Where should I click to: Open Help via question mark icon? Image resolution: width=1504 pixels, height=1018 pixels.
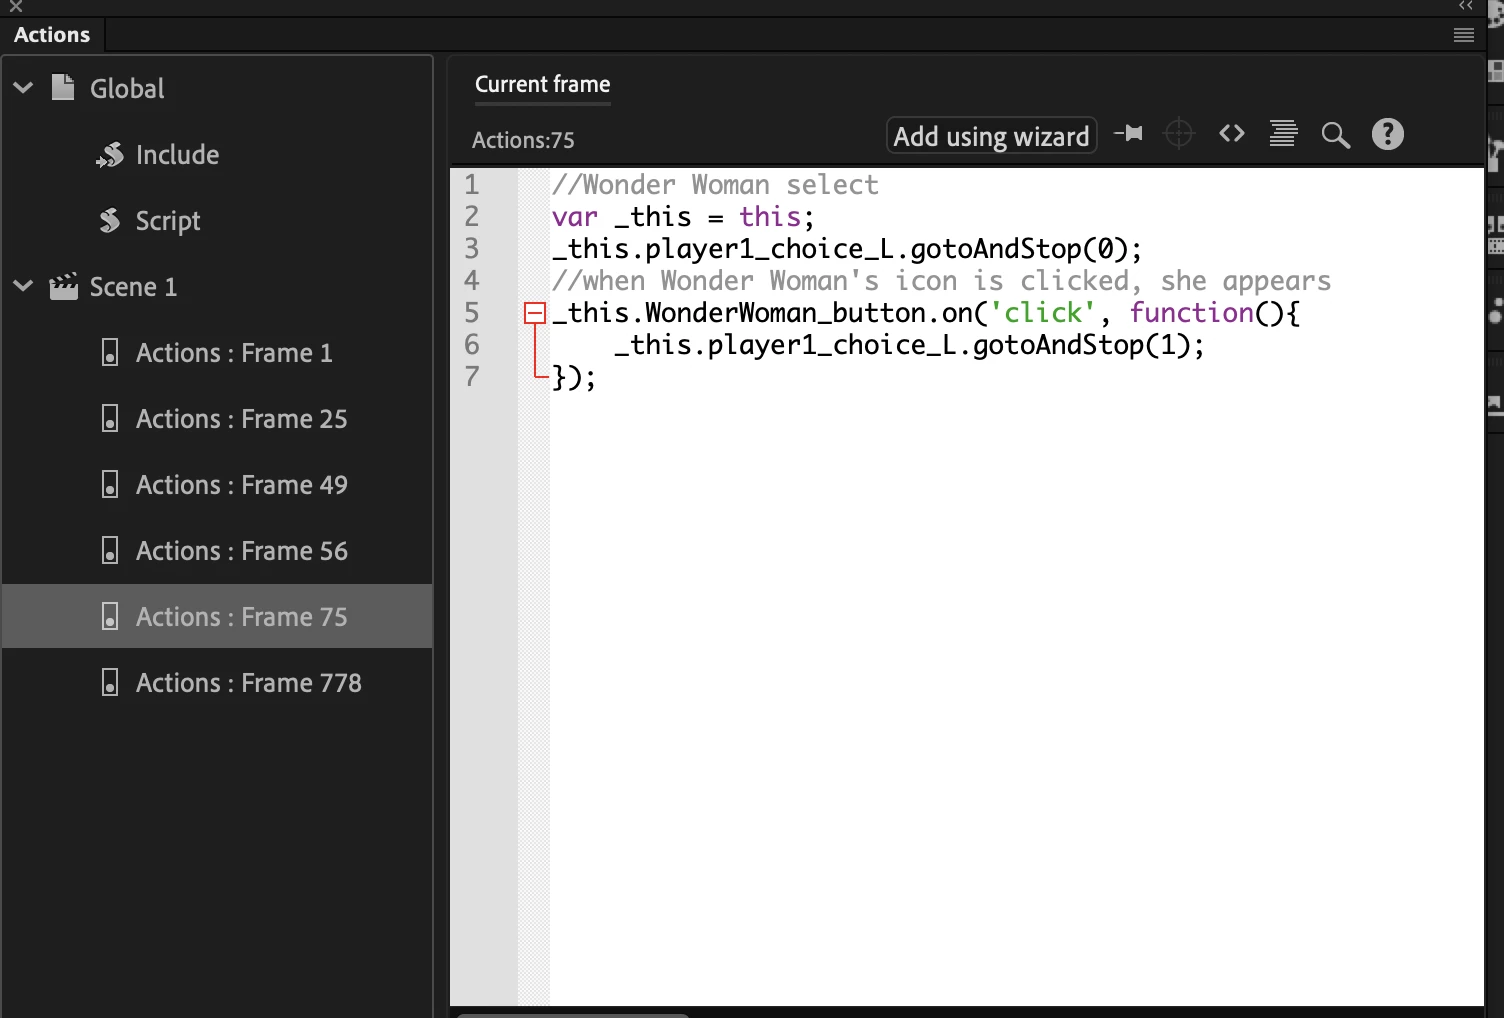click(1387, 133)
